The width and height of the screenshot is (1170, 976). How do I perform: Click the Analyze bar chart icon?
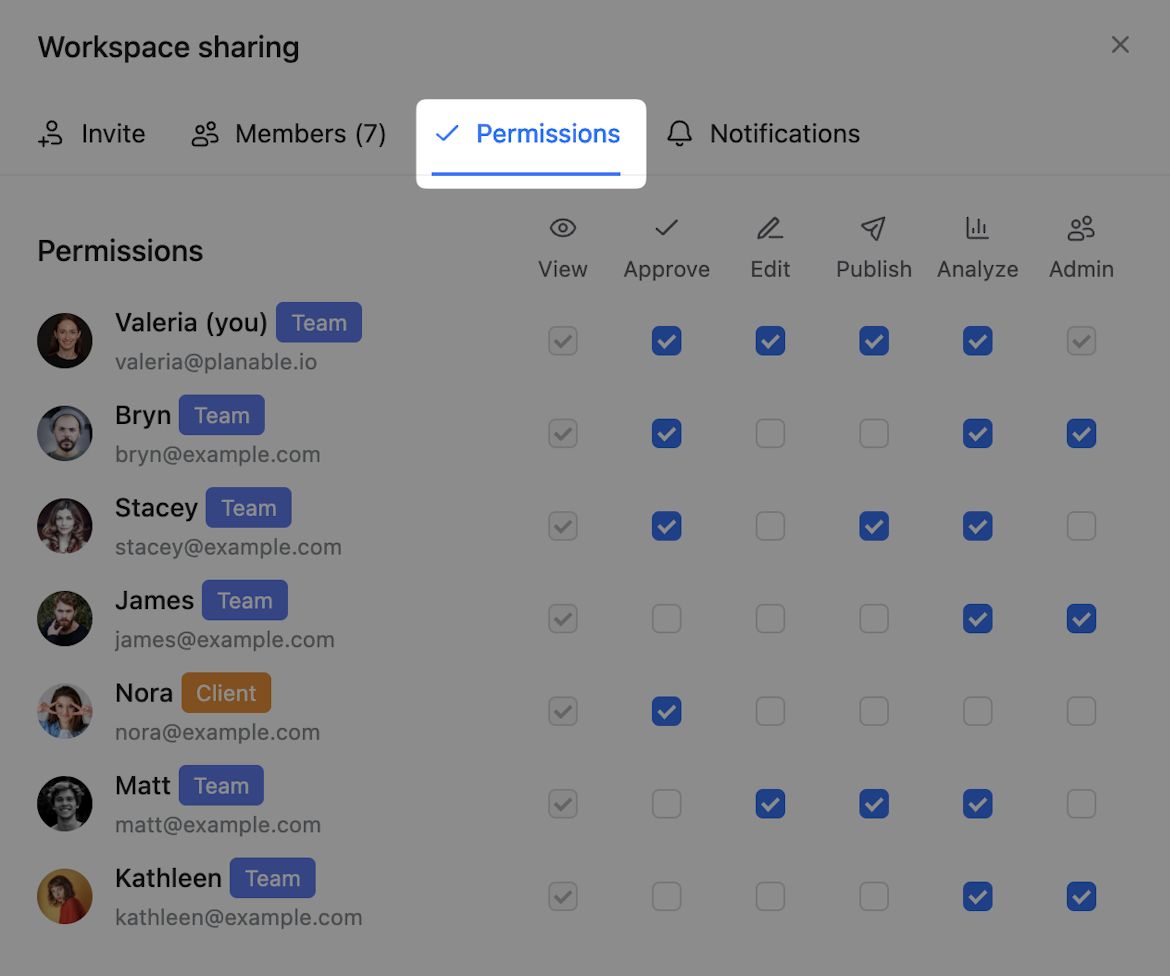pos(977,229)
